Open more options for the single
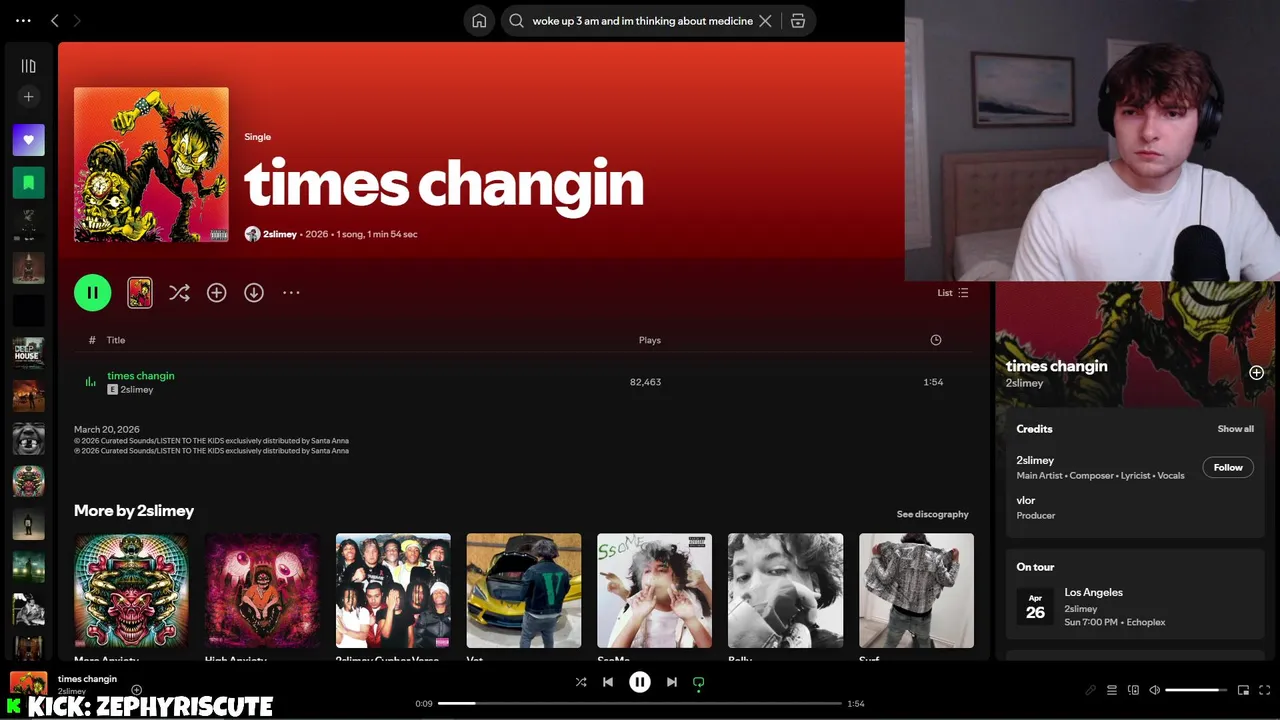Image resolution: width=1280 pixels, height=720 pixels. 291,293
